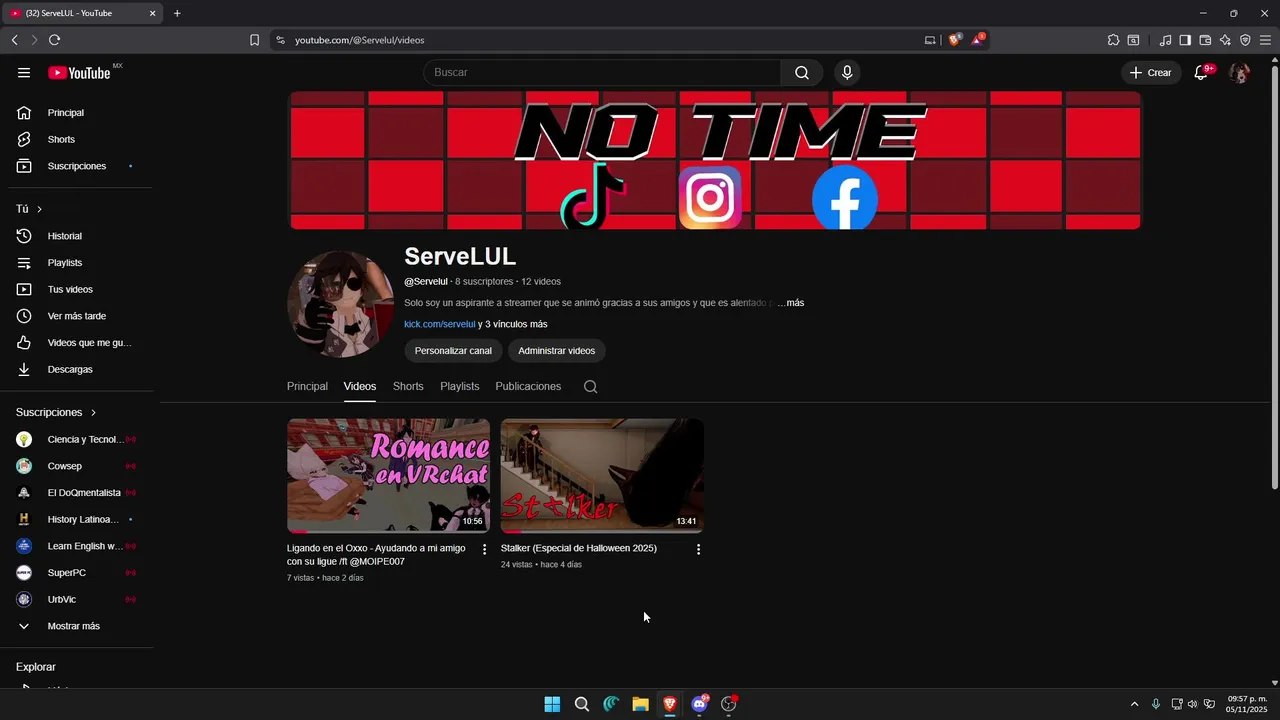Reload the browser page
1280x720 pixels.
pos(54,40)
